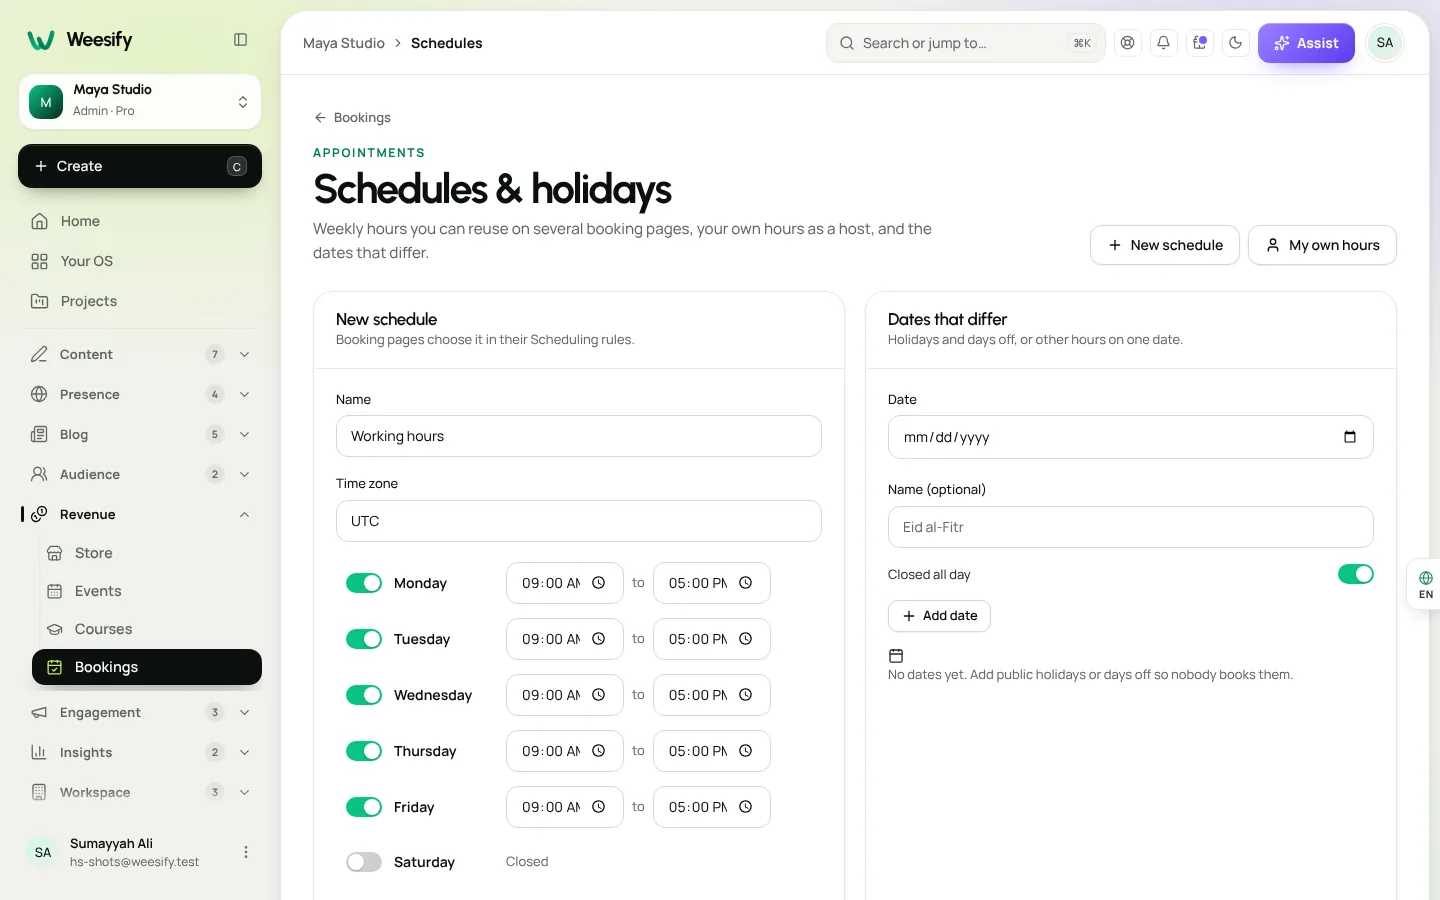Enable Saturday availability
The width and height of the screenshot is (1440, 900).
364,862
